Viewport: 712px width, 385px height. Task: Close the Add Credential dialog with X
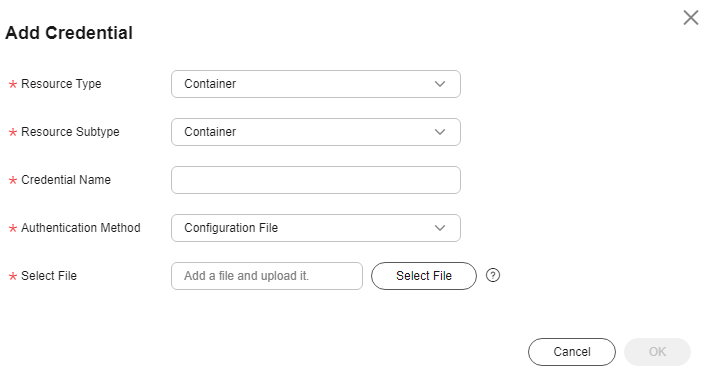[691, 18]
